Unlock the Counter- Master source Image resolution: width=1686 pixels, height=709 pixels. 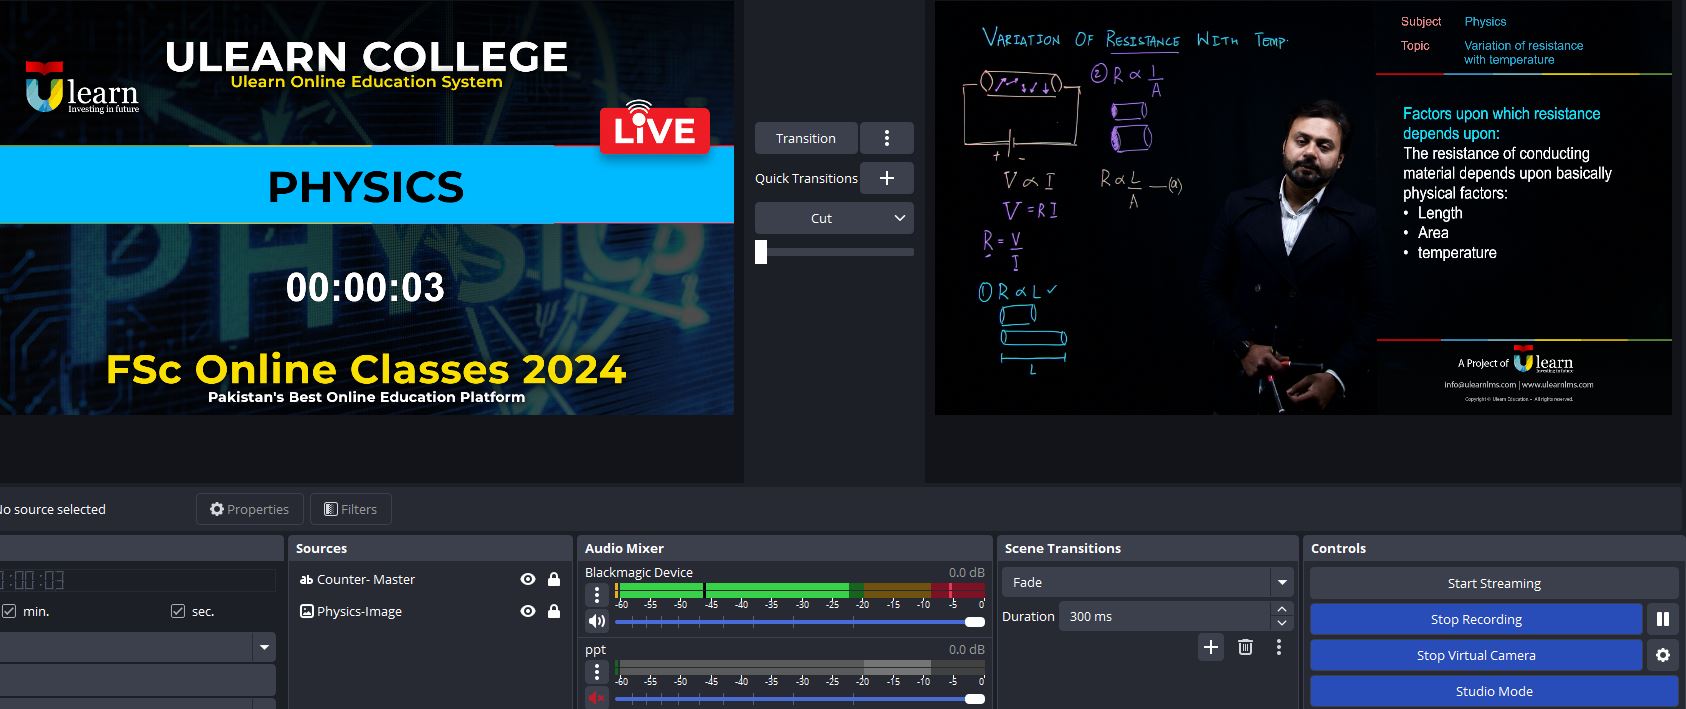tap(554, 579)
